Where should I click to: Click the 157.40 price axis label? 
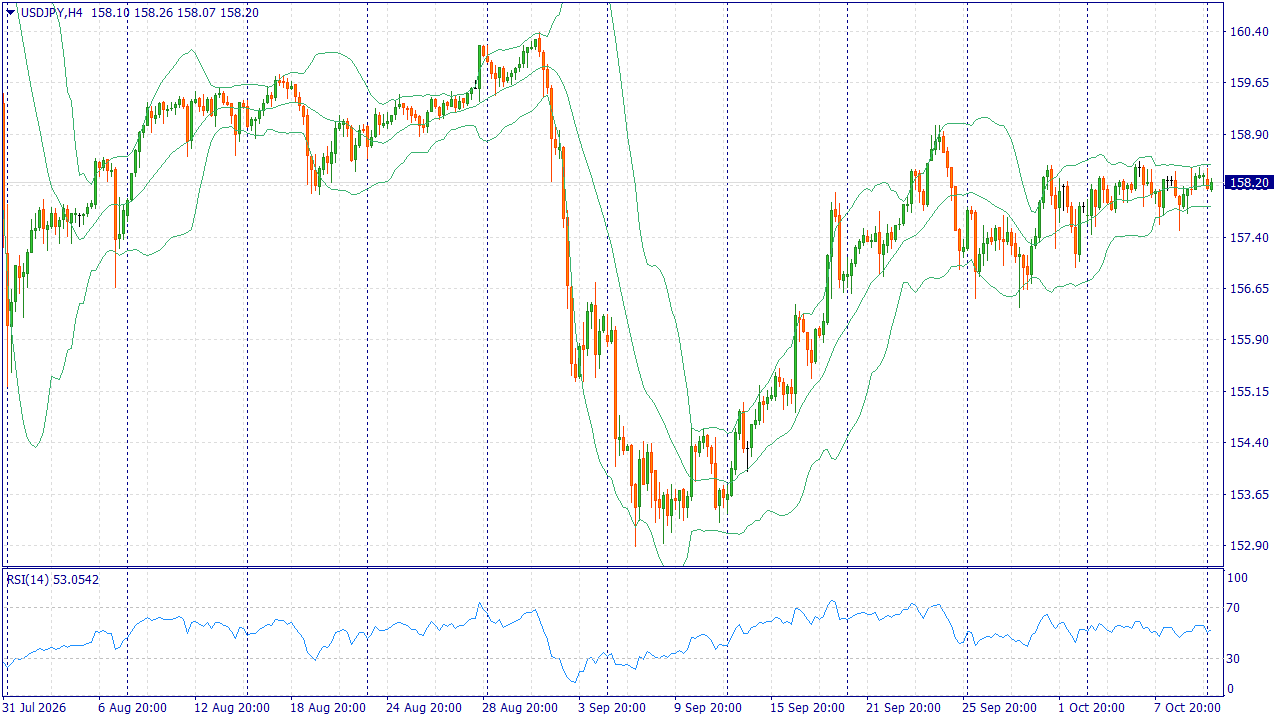1248,237
